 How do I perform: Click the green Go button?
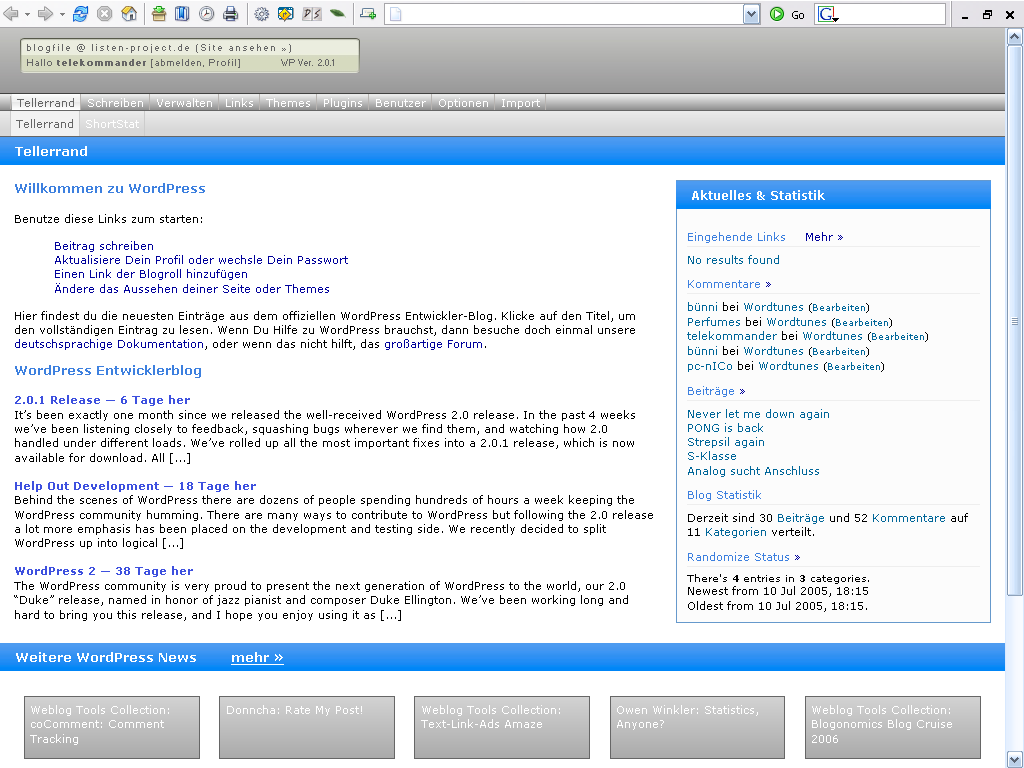(x=787, y=14)
